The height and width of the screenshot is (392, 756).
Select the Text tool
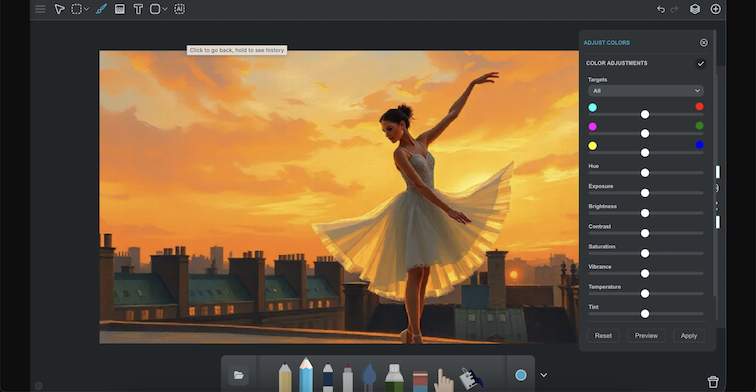pos(138,9)
